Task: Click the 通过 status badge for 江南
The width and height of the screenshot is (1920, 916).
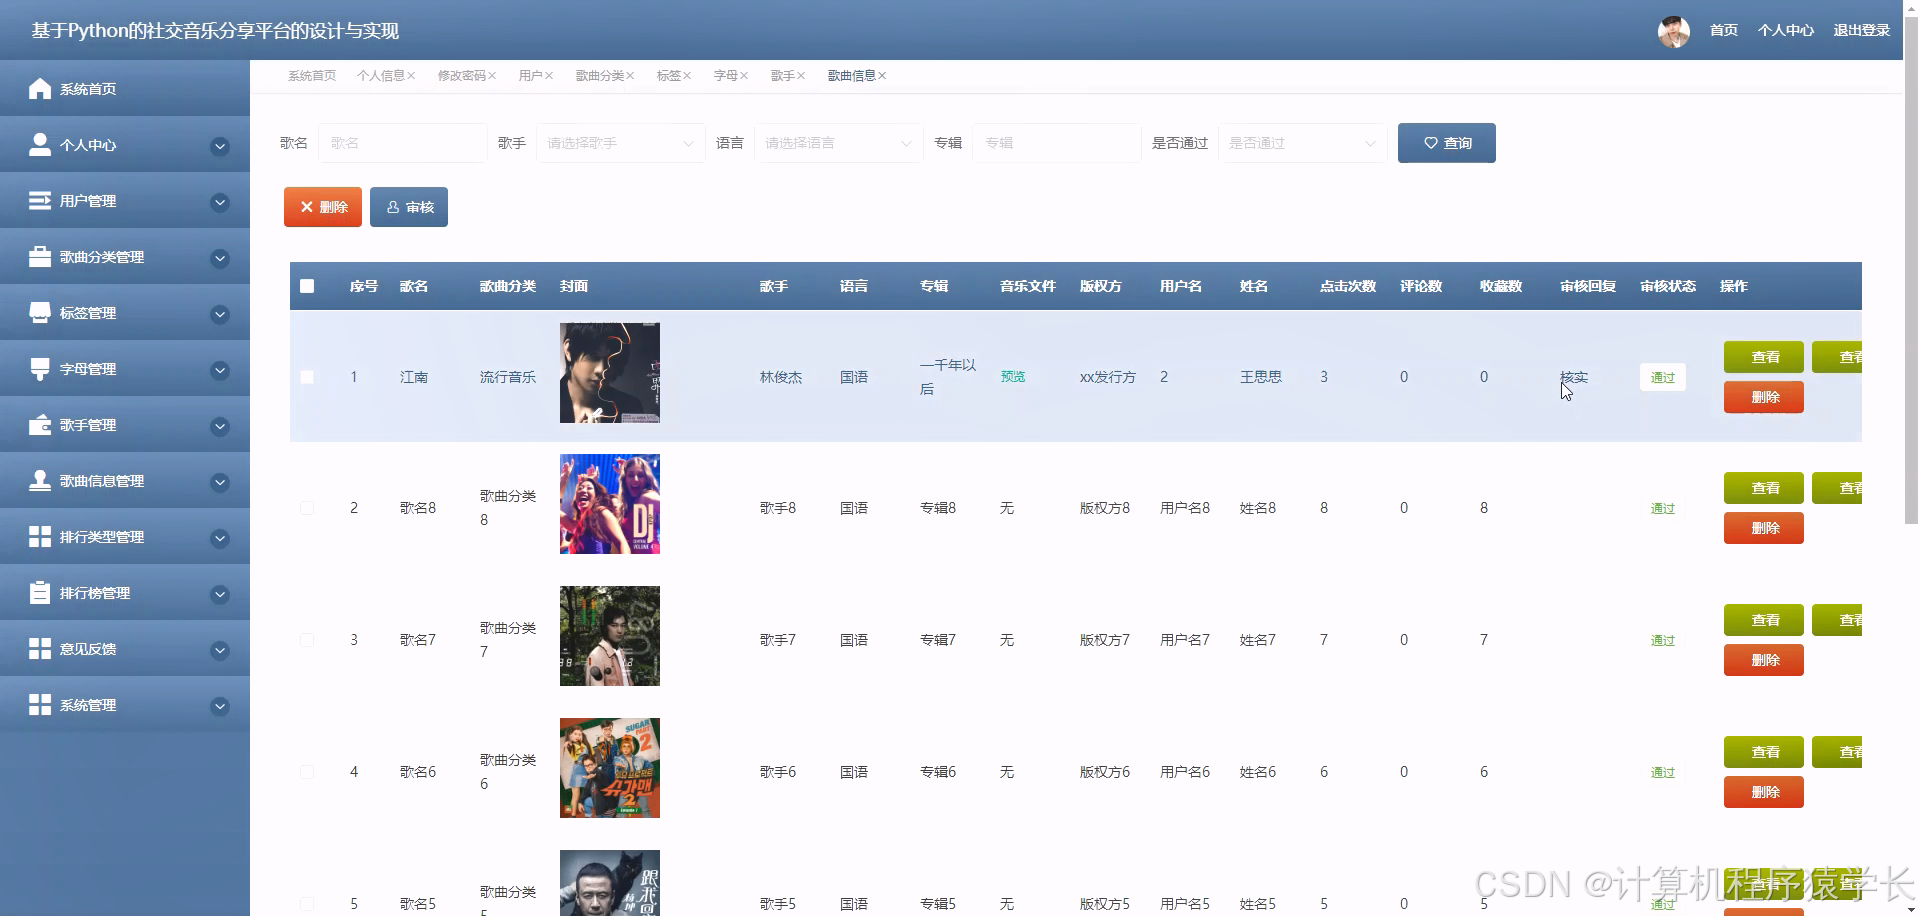Action: [1663, 377]
